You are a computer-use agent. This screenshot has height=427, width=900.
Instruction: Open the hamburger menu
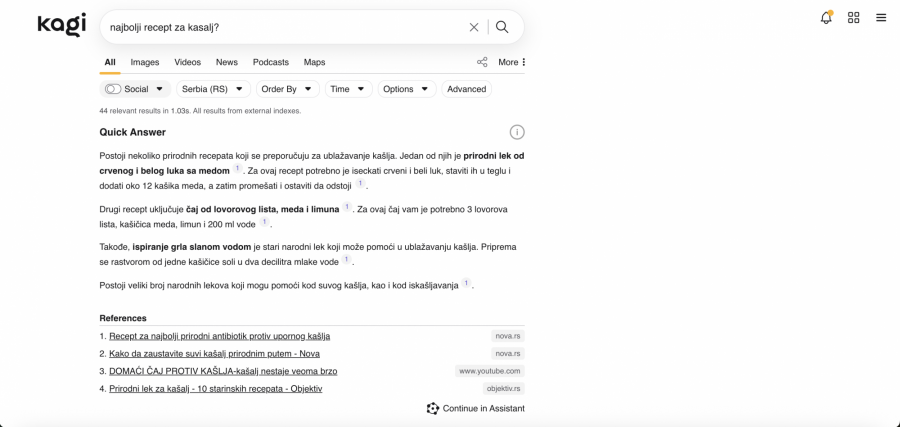coord(881,18)
